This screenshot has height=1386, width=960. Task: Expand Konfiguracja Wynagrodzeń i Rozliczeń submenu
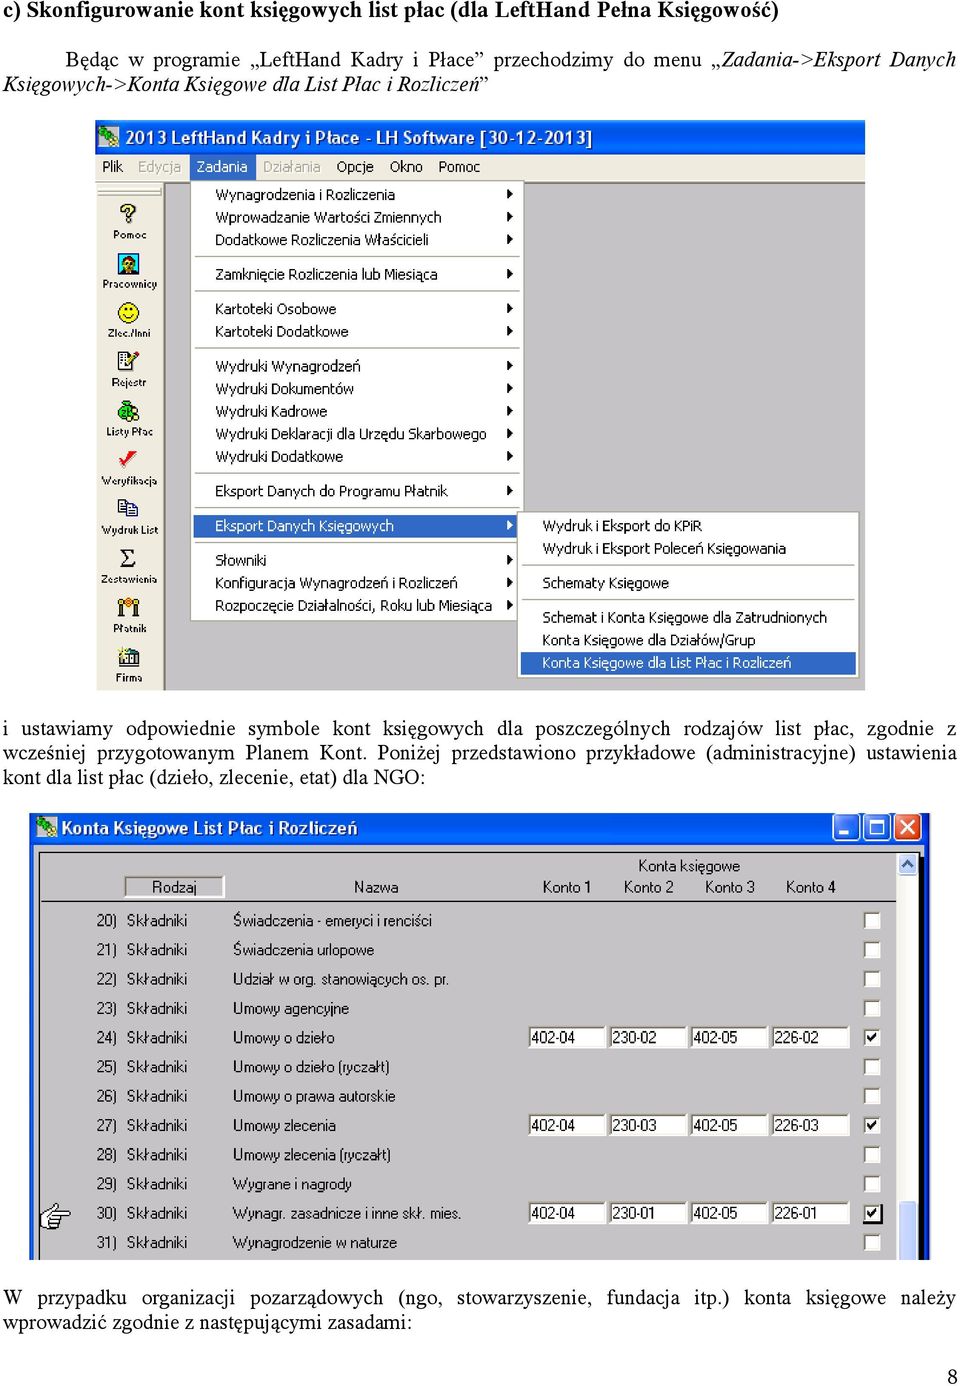pos(353,583)
